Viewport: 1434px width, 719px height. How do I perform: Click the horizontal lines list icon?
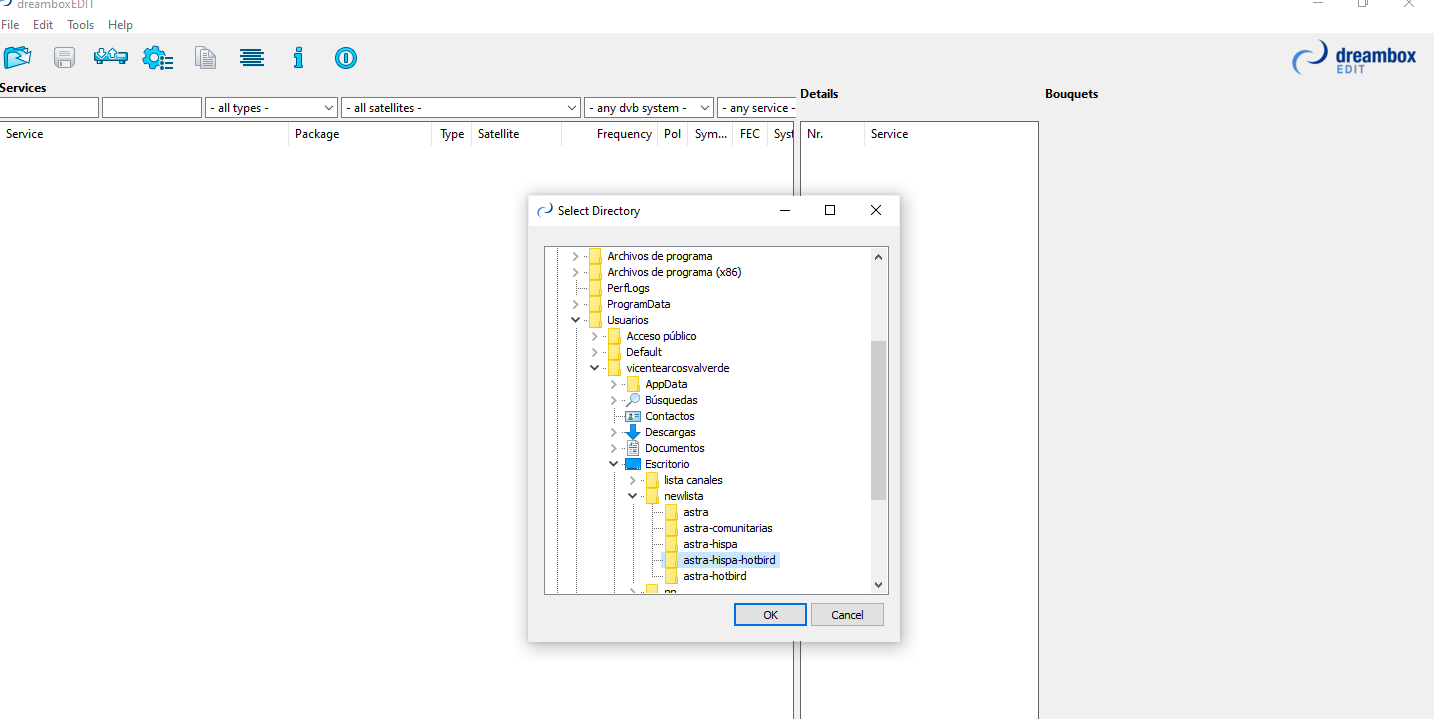coord(252,58)
